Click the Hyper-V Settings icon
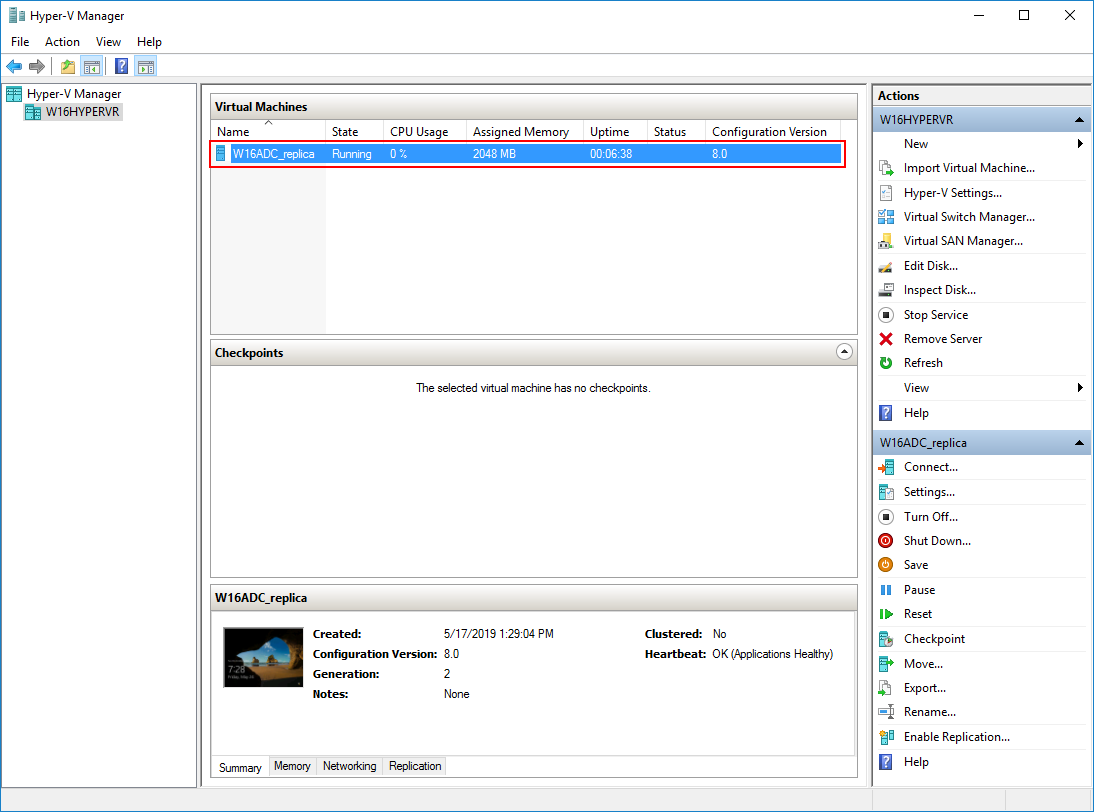1094x812 pixels. pos(886,193)
